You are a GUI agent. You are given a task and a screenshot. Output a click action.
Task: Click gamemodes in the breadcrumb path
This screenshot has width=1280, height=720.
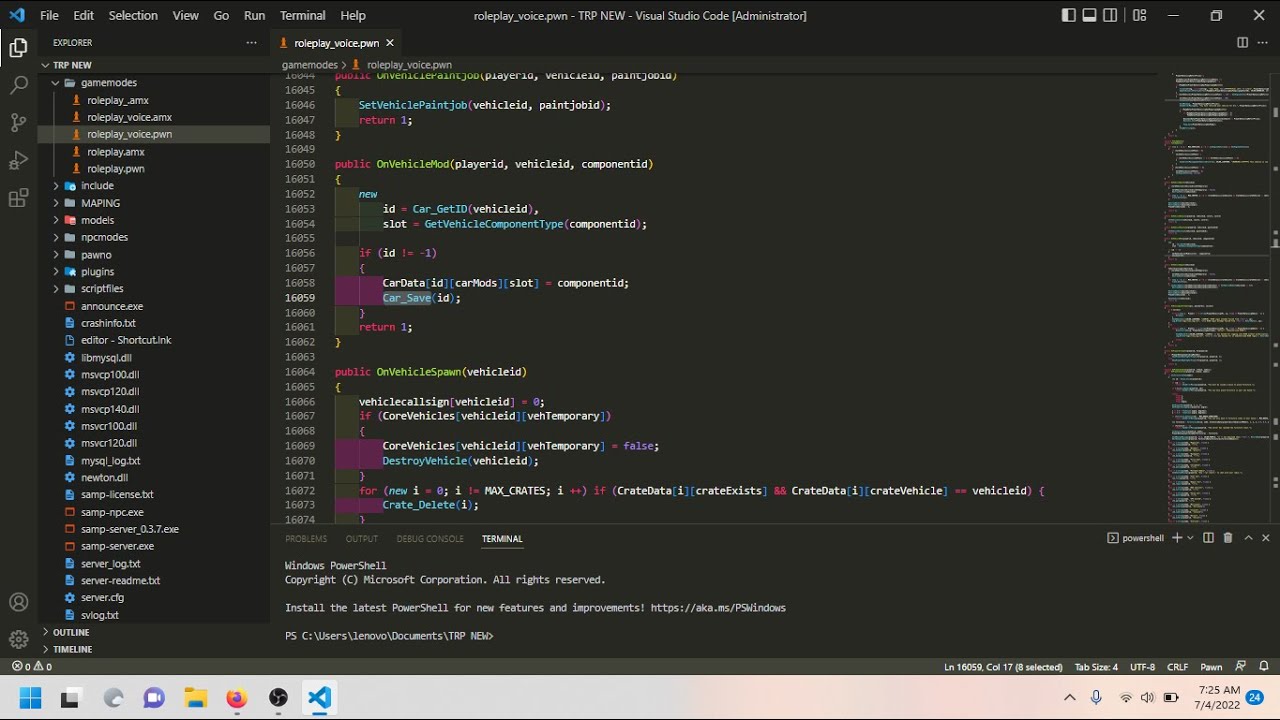coord(310,64)
